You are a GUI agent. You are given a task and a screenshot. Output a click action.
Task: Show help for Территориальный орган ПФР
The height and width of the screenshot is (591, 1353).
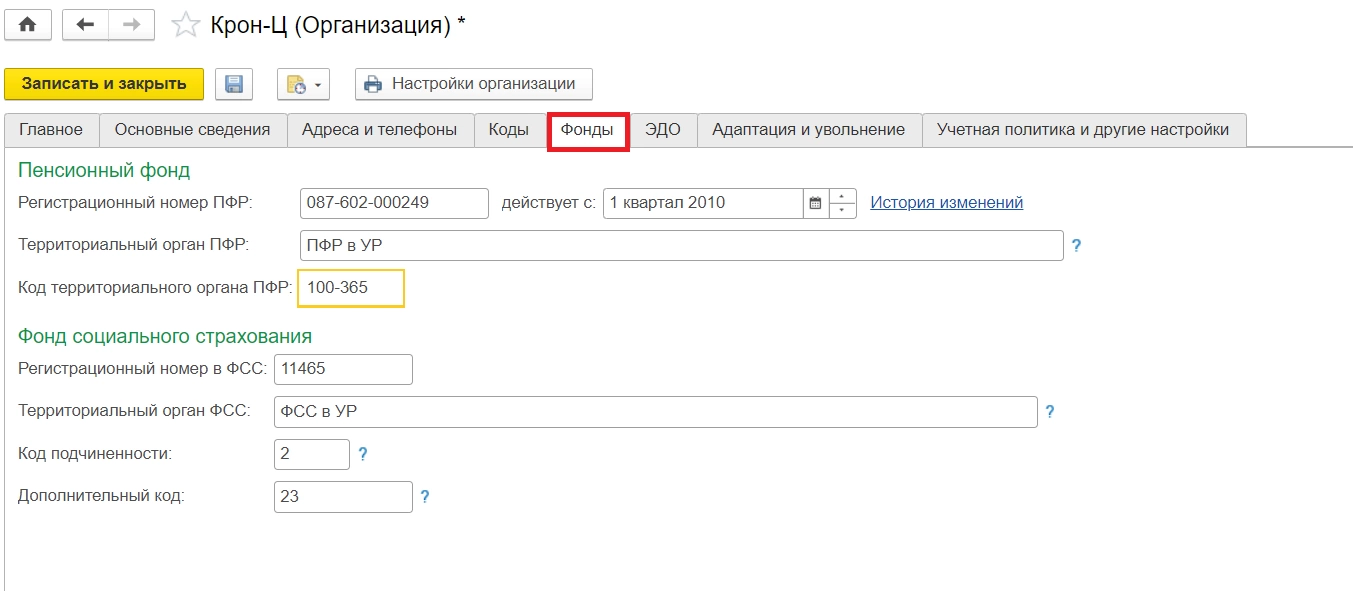click(x=1076, y=245)
